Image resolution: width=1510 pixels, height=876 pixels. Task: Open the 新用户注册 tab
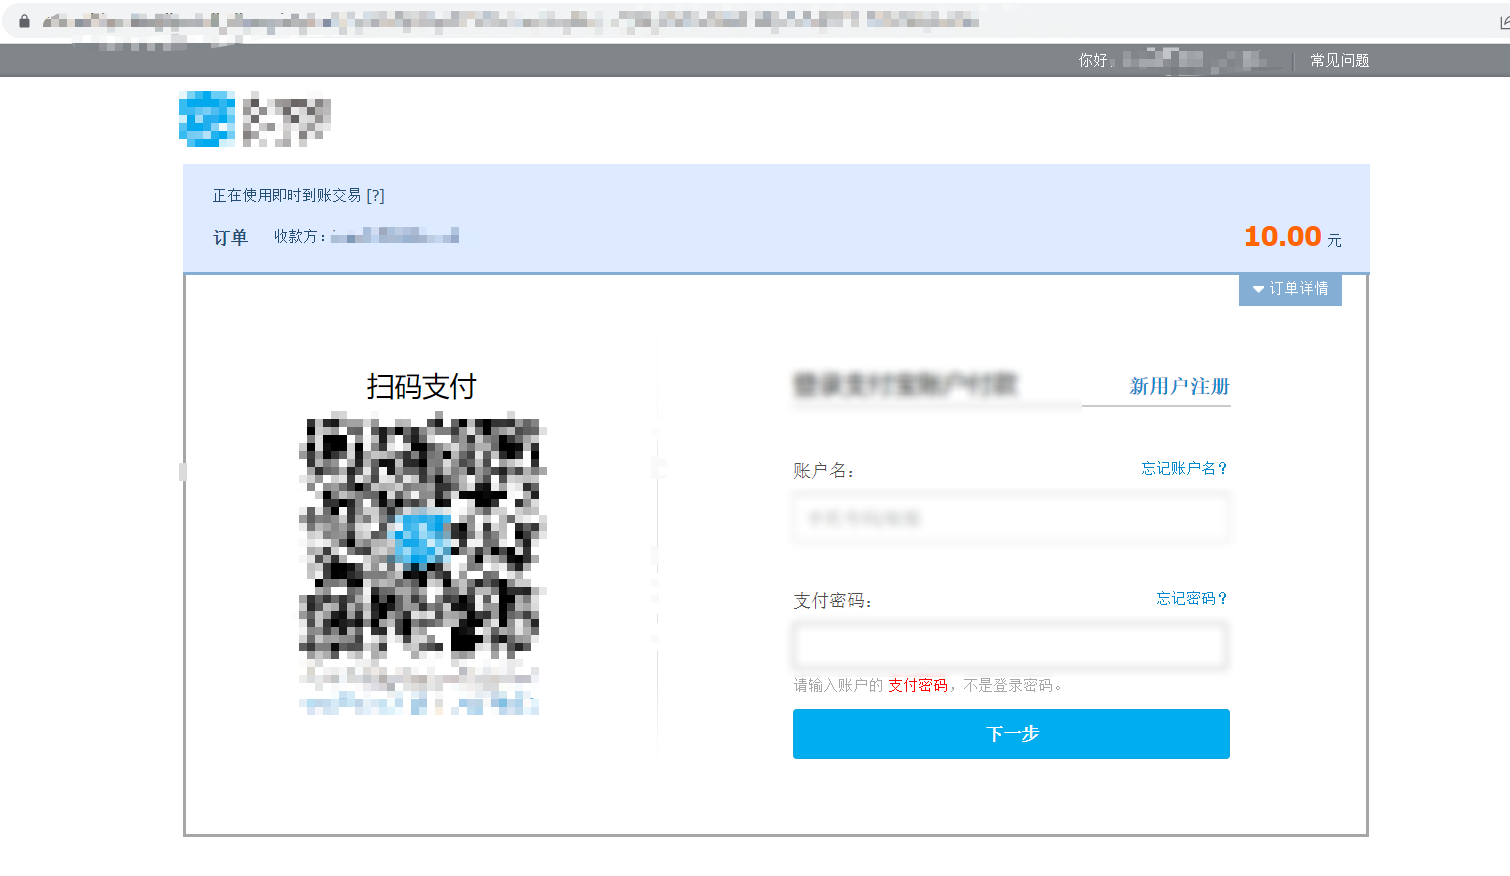pos(1179,386)
